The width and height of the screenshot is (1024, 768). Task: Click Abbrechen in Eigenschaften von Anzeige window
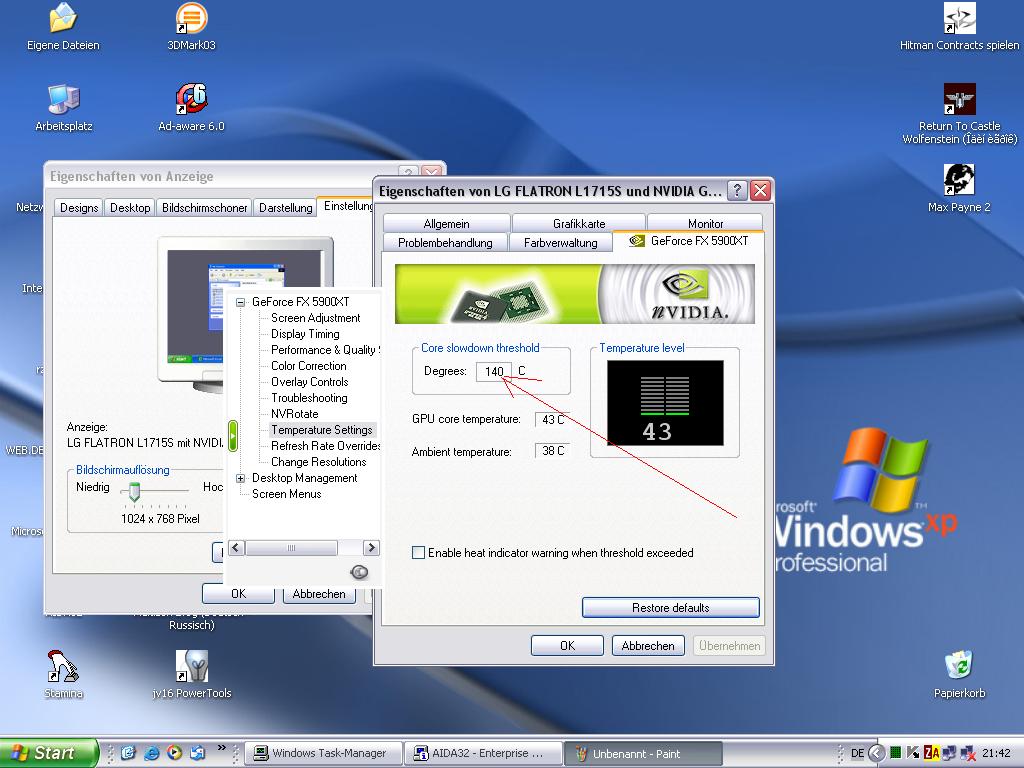(319, 594)
